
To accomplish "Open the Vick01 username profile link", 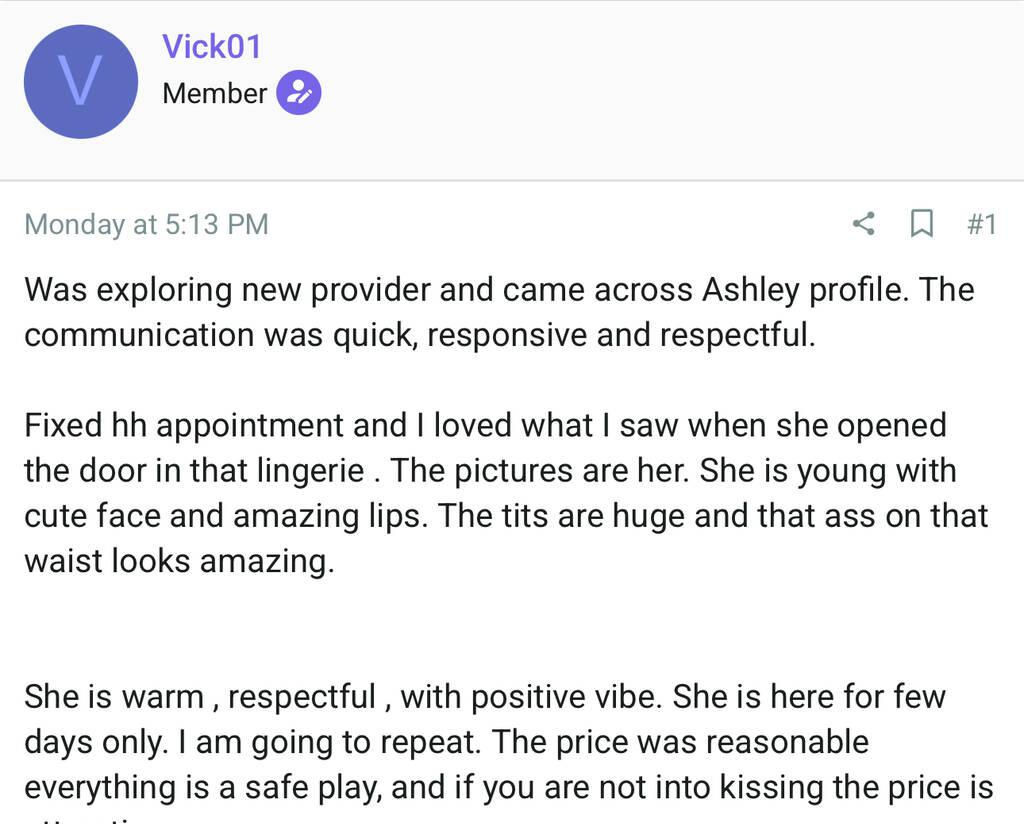I will click(x=211, y=46).
